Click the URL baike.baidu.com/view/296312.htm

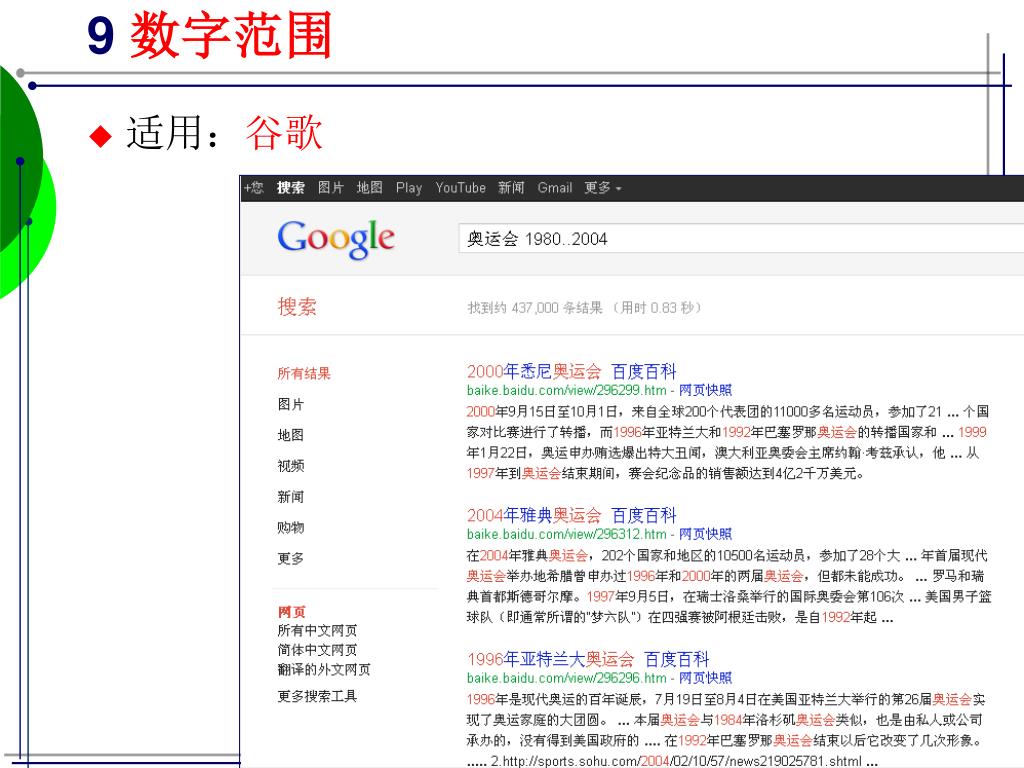567,534
